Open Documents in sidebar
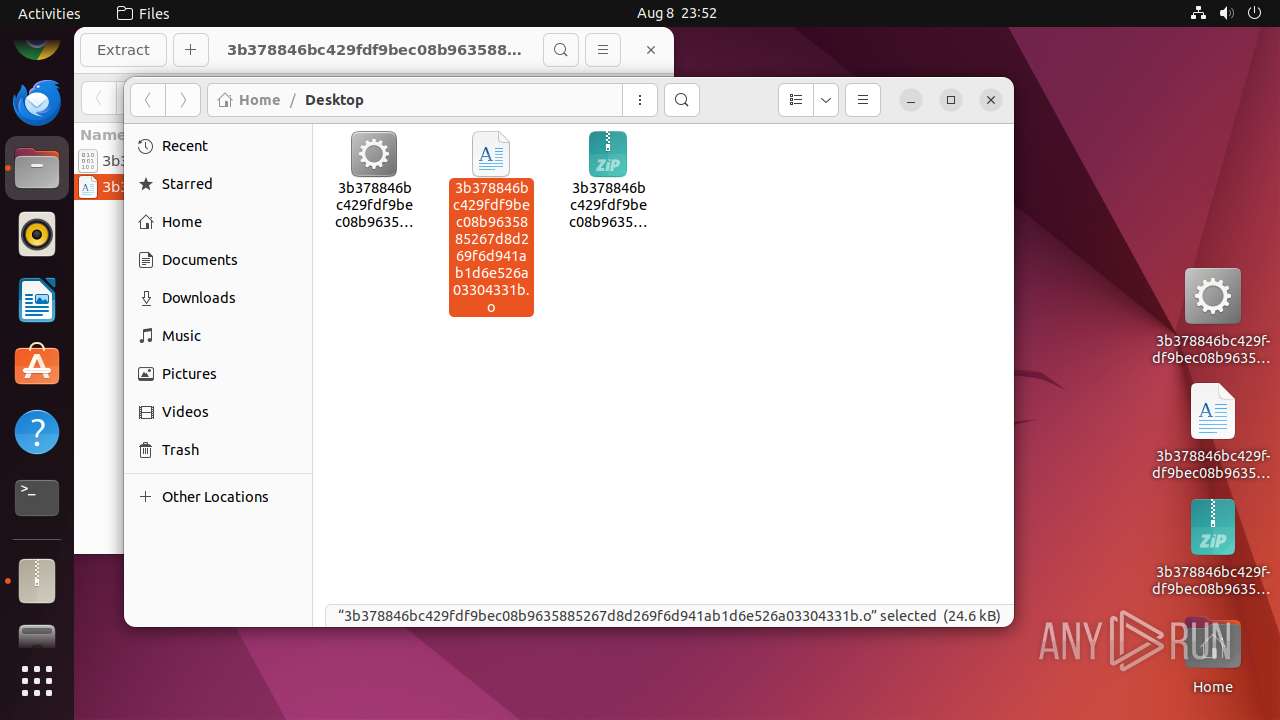The image size is (1280, 720). [218, 260]
